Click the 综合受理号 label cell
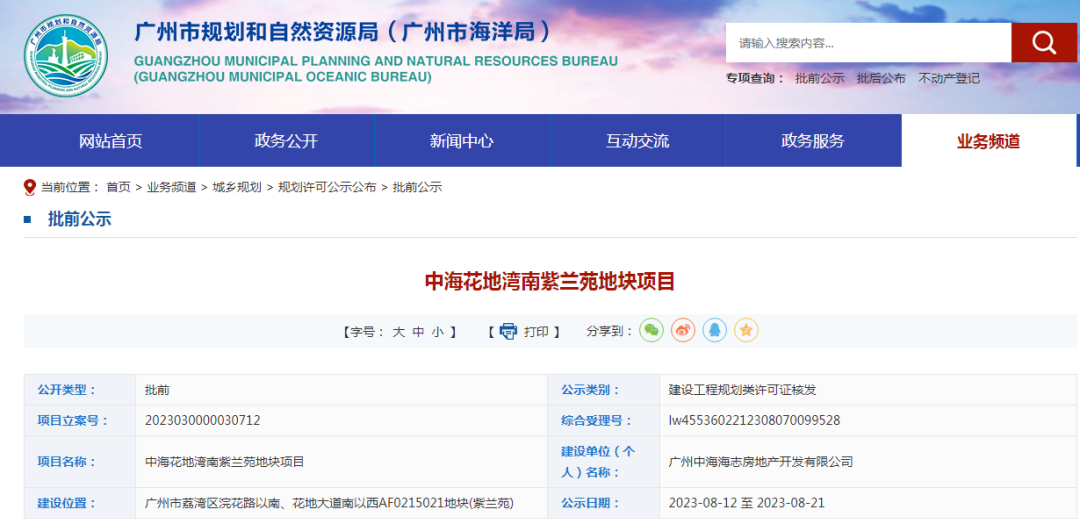Screen dimensions: 1080x524 pos(603,420)
